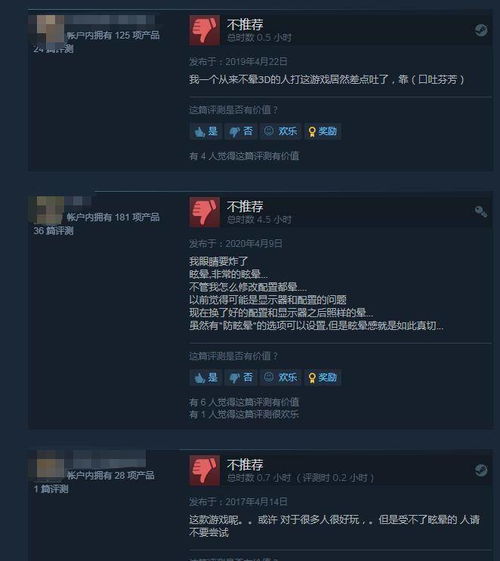Open the 36 篇评测 link of second reviewer

coord(54,231)
